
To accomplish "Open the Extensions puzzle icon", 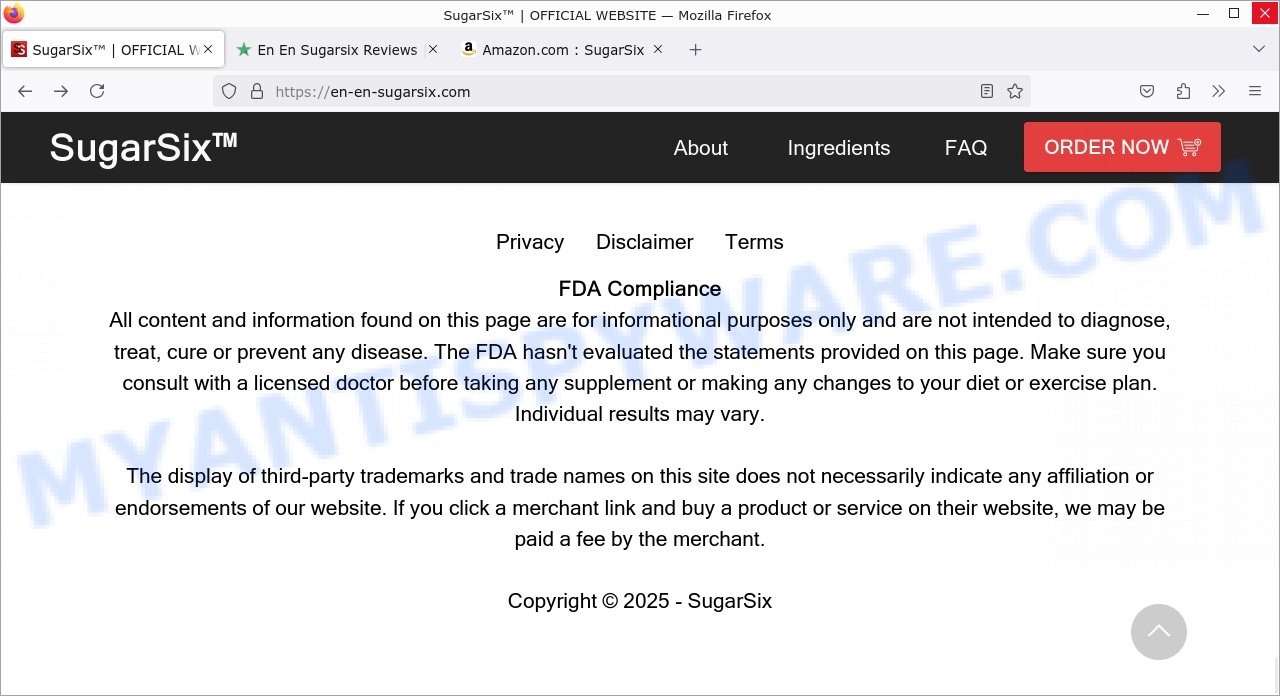I will pyautogui.click(x=1183, y=91).
